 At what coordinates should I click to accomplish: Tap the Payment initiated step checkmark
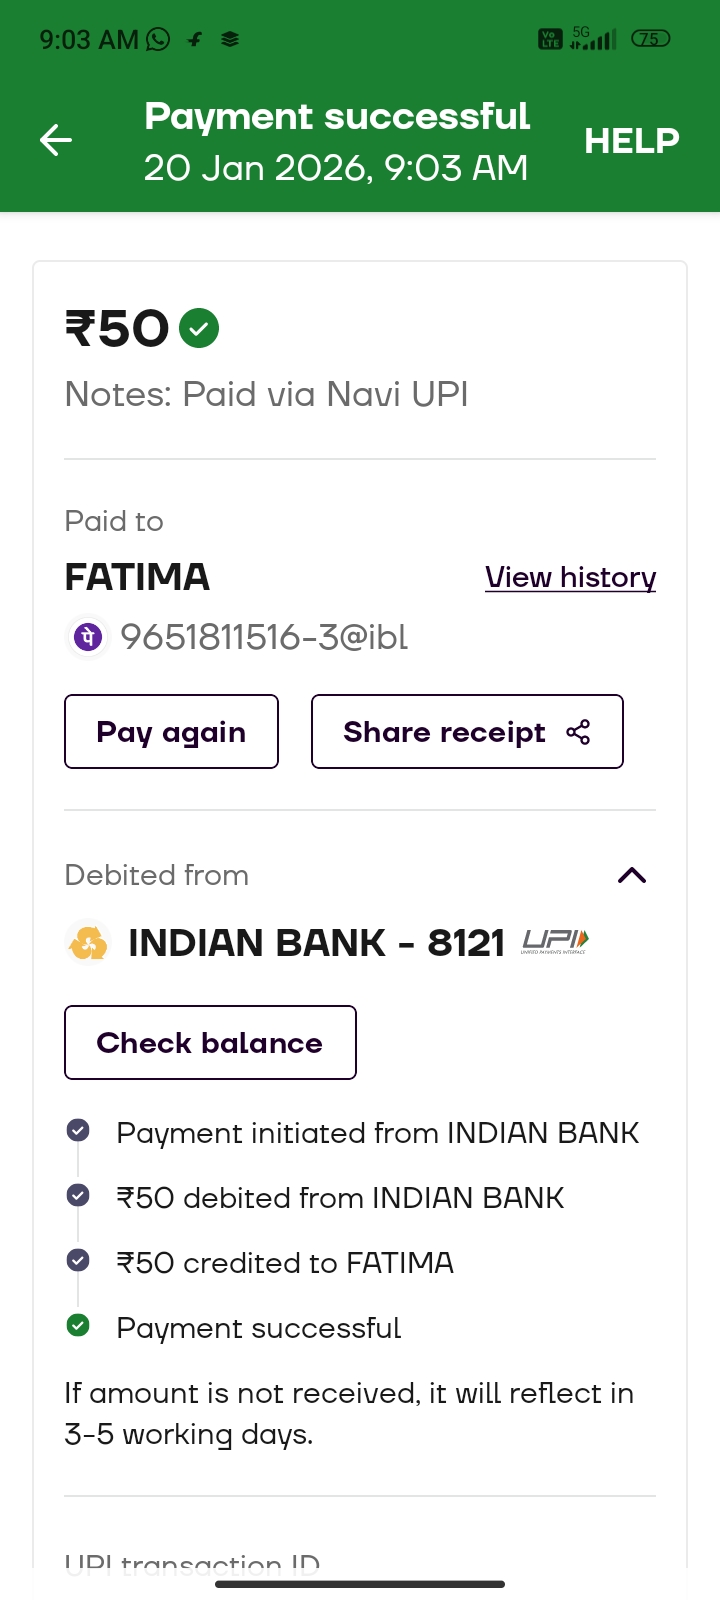pos(78,1131)
